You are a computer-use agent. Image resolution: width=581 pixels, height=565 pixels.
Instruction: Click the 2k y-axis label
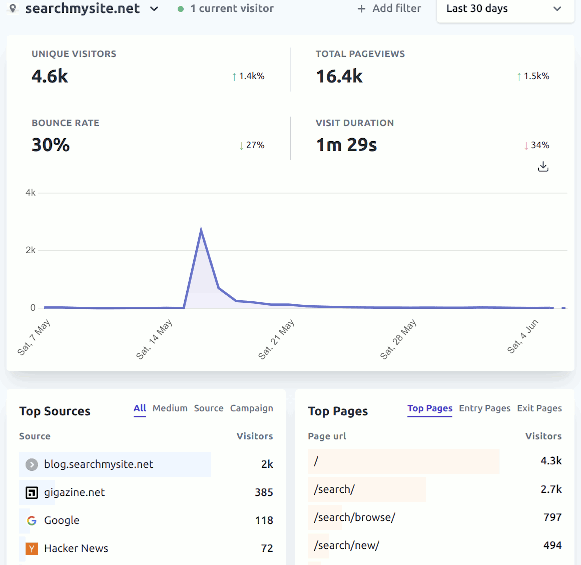point(30,250)
